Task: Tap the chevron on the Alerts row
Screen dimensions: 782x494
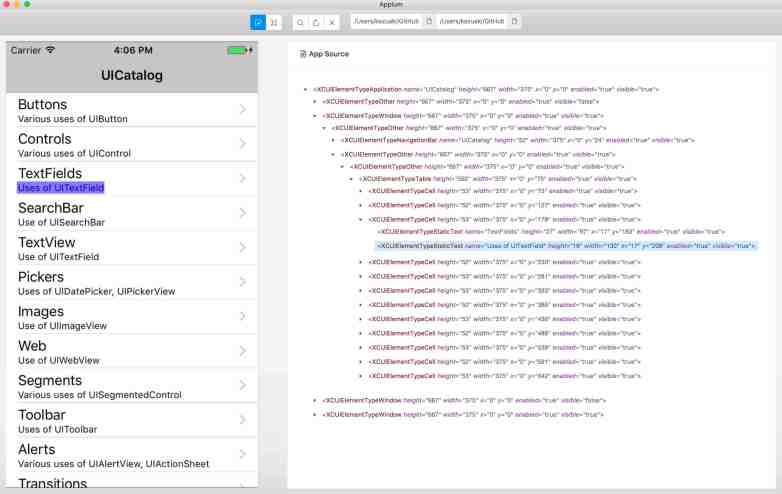Action: click(x=243, y=454)
